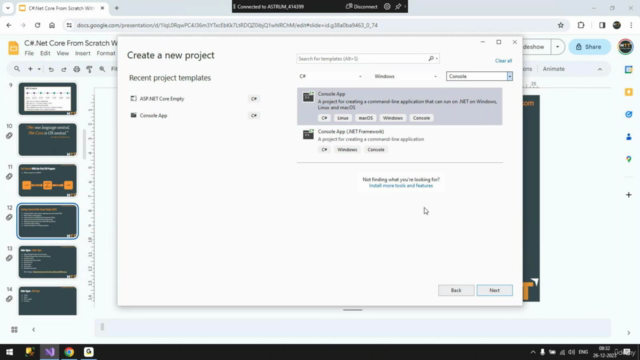Select slide 9 thumbnail

pos(47,99)
